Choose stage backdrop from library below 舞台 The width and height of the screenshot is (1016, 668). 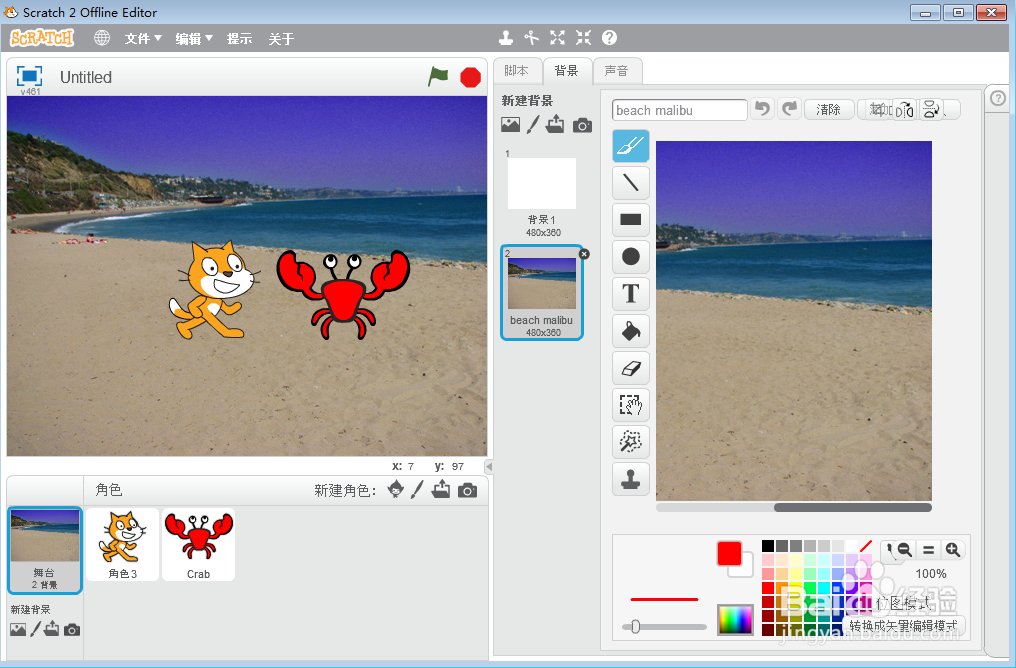[18, 629]
